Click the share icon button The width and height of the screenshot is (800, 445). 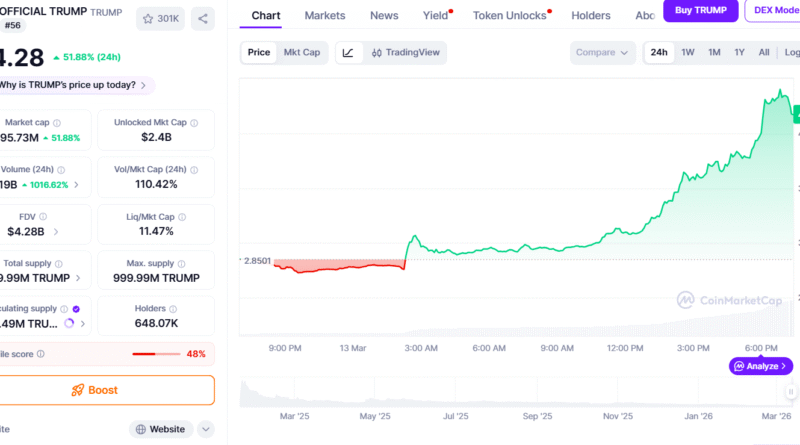pyautogui.click(x=203, y=18)
